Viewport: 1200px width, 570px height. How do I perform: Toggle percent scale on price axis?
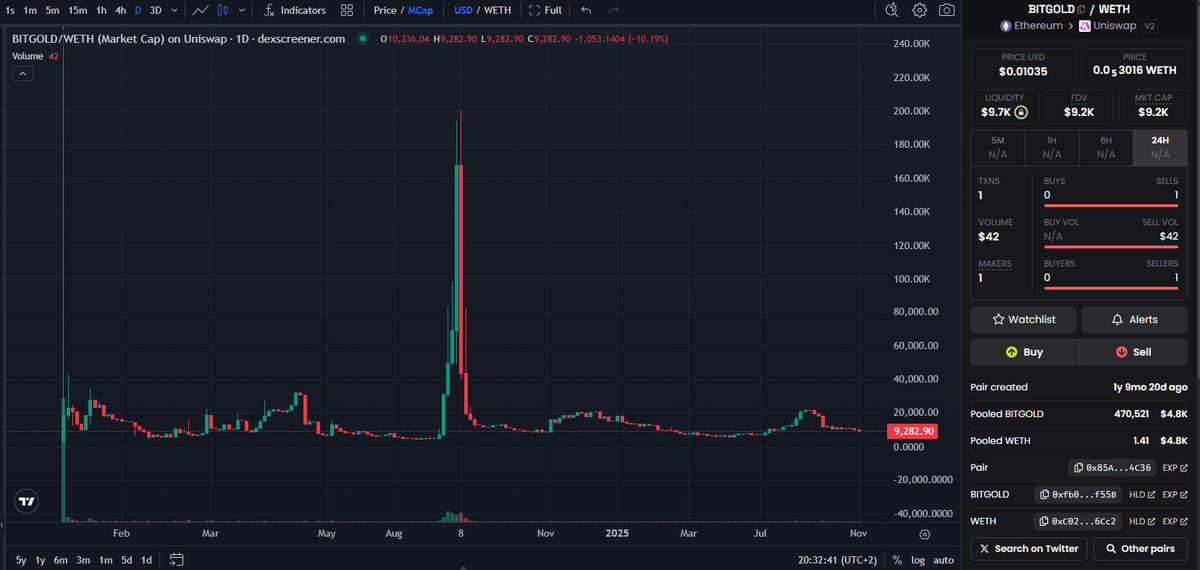pos(897,560)
